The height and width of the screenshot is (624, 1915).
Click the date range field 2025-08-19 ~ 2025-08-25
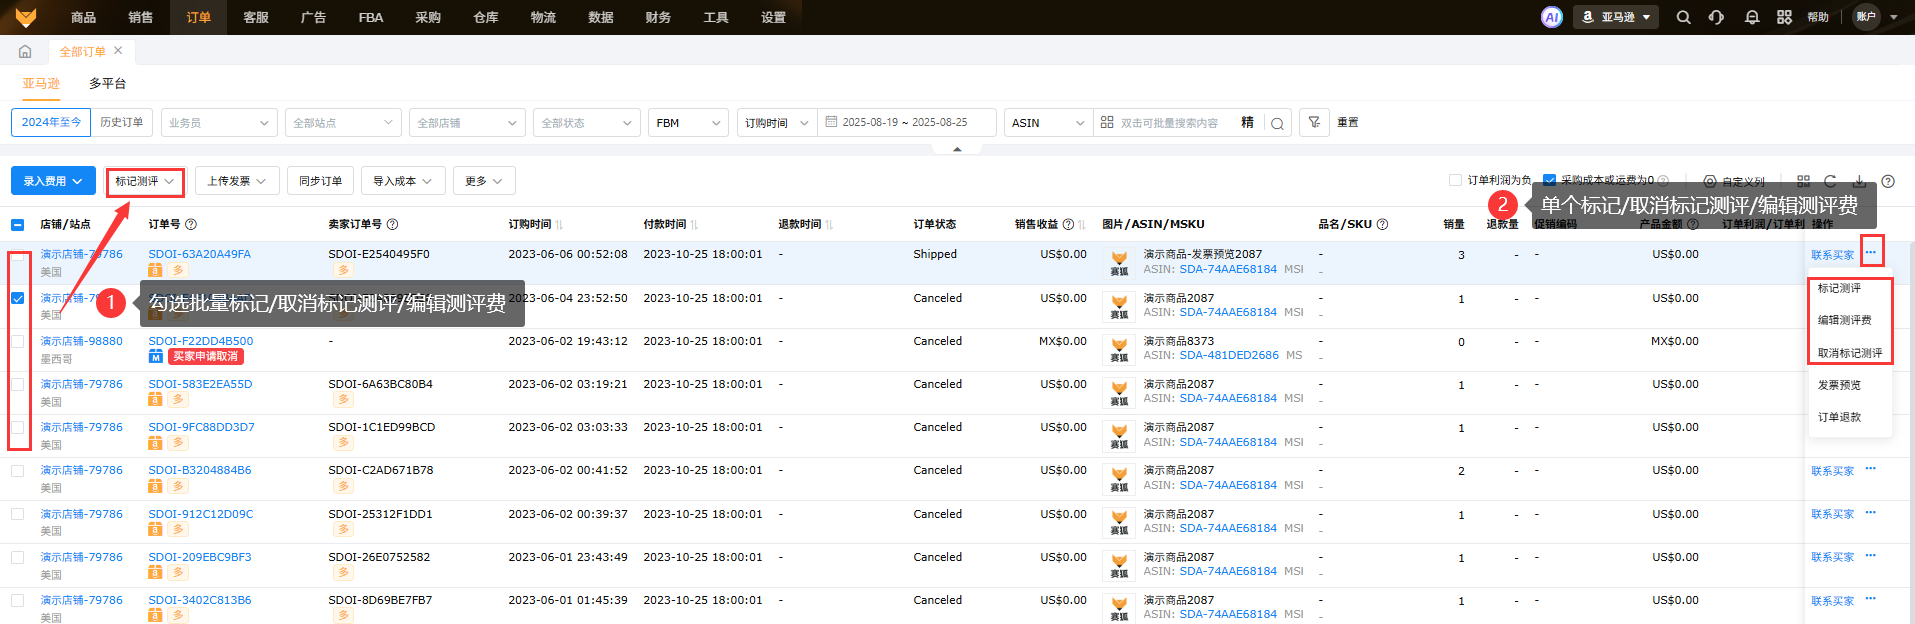pos(904,122)
